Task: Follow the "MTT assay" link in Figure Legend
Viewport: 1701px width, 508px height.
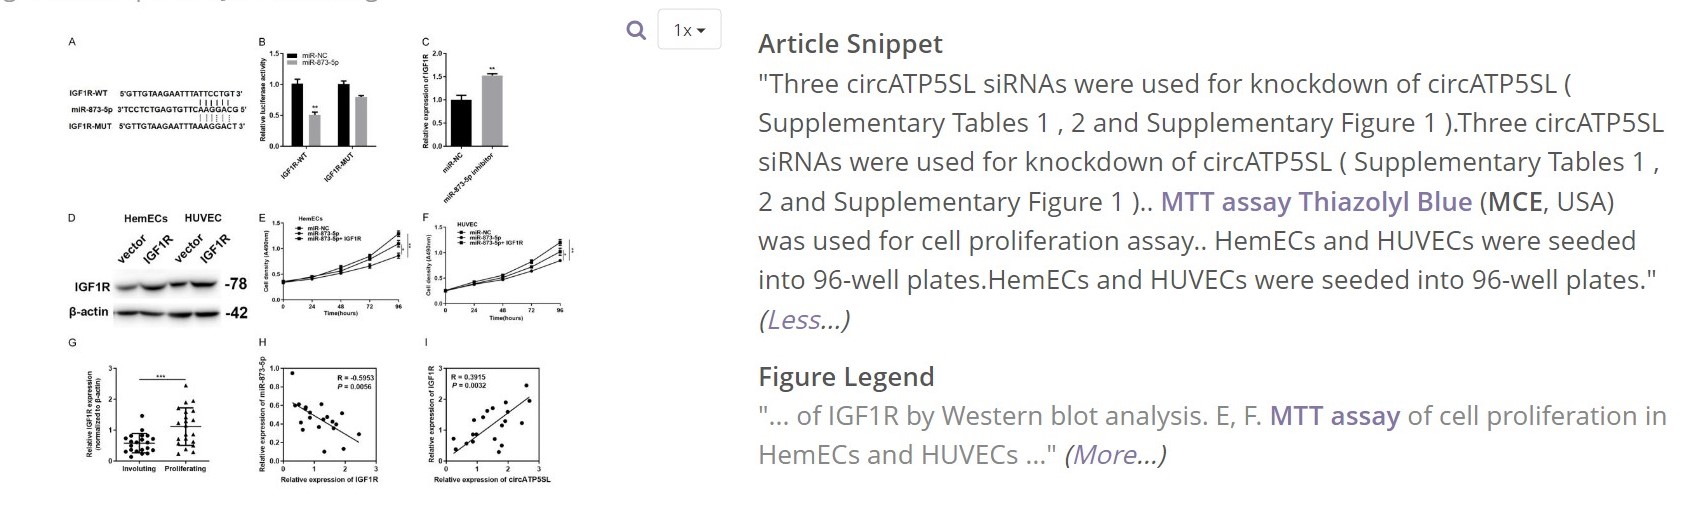Action: [x=1334, y=416]
